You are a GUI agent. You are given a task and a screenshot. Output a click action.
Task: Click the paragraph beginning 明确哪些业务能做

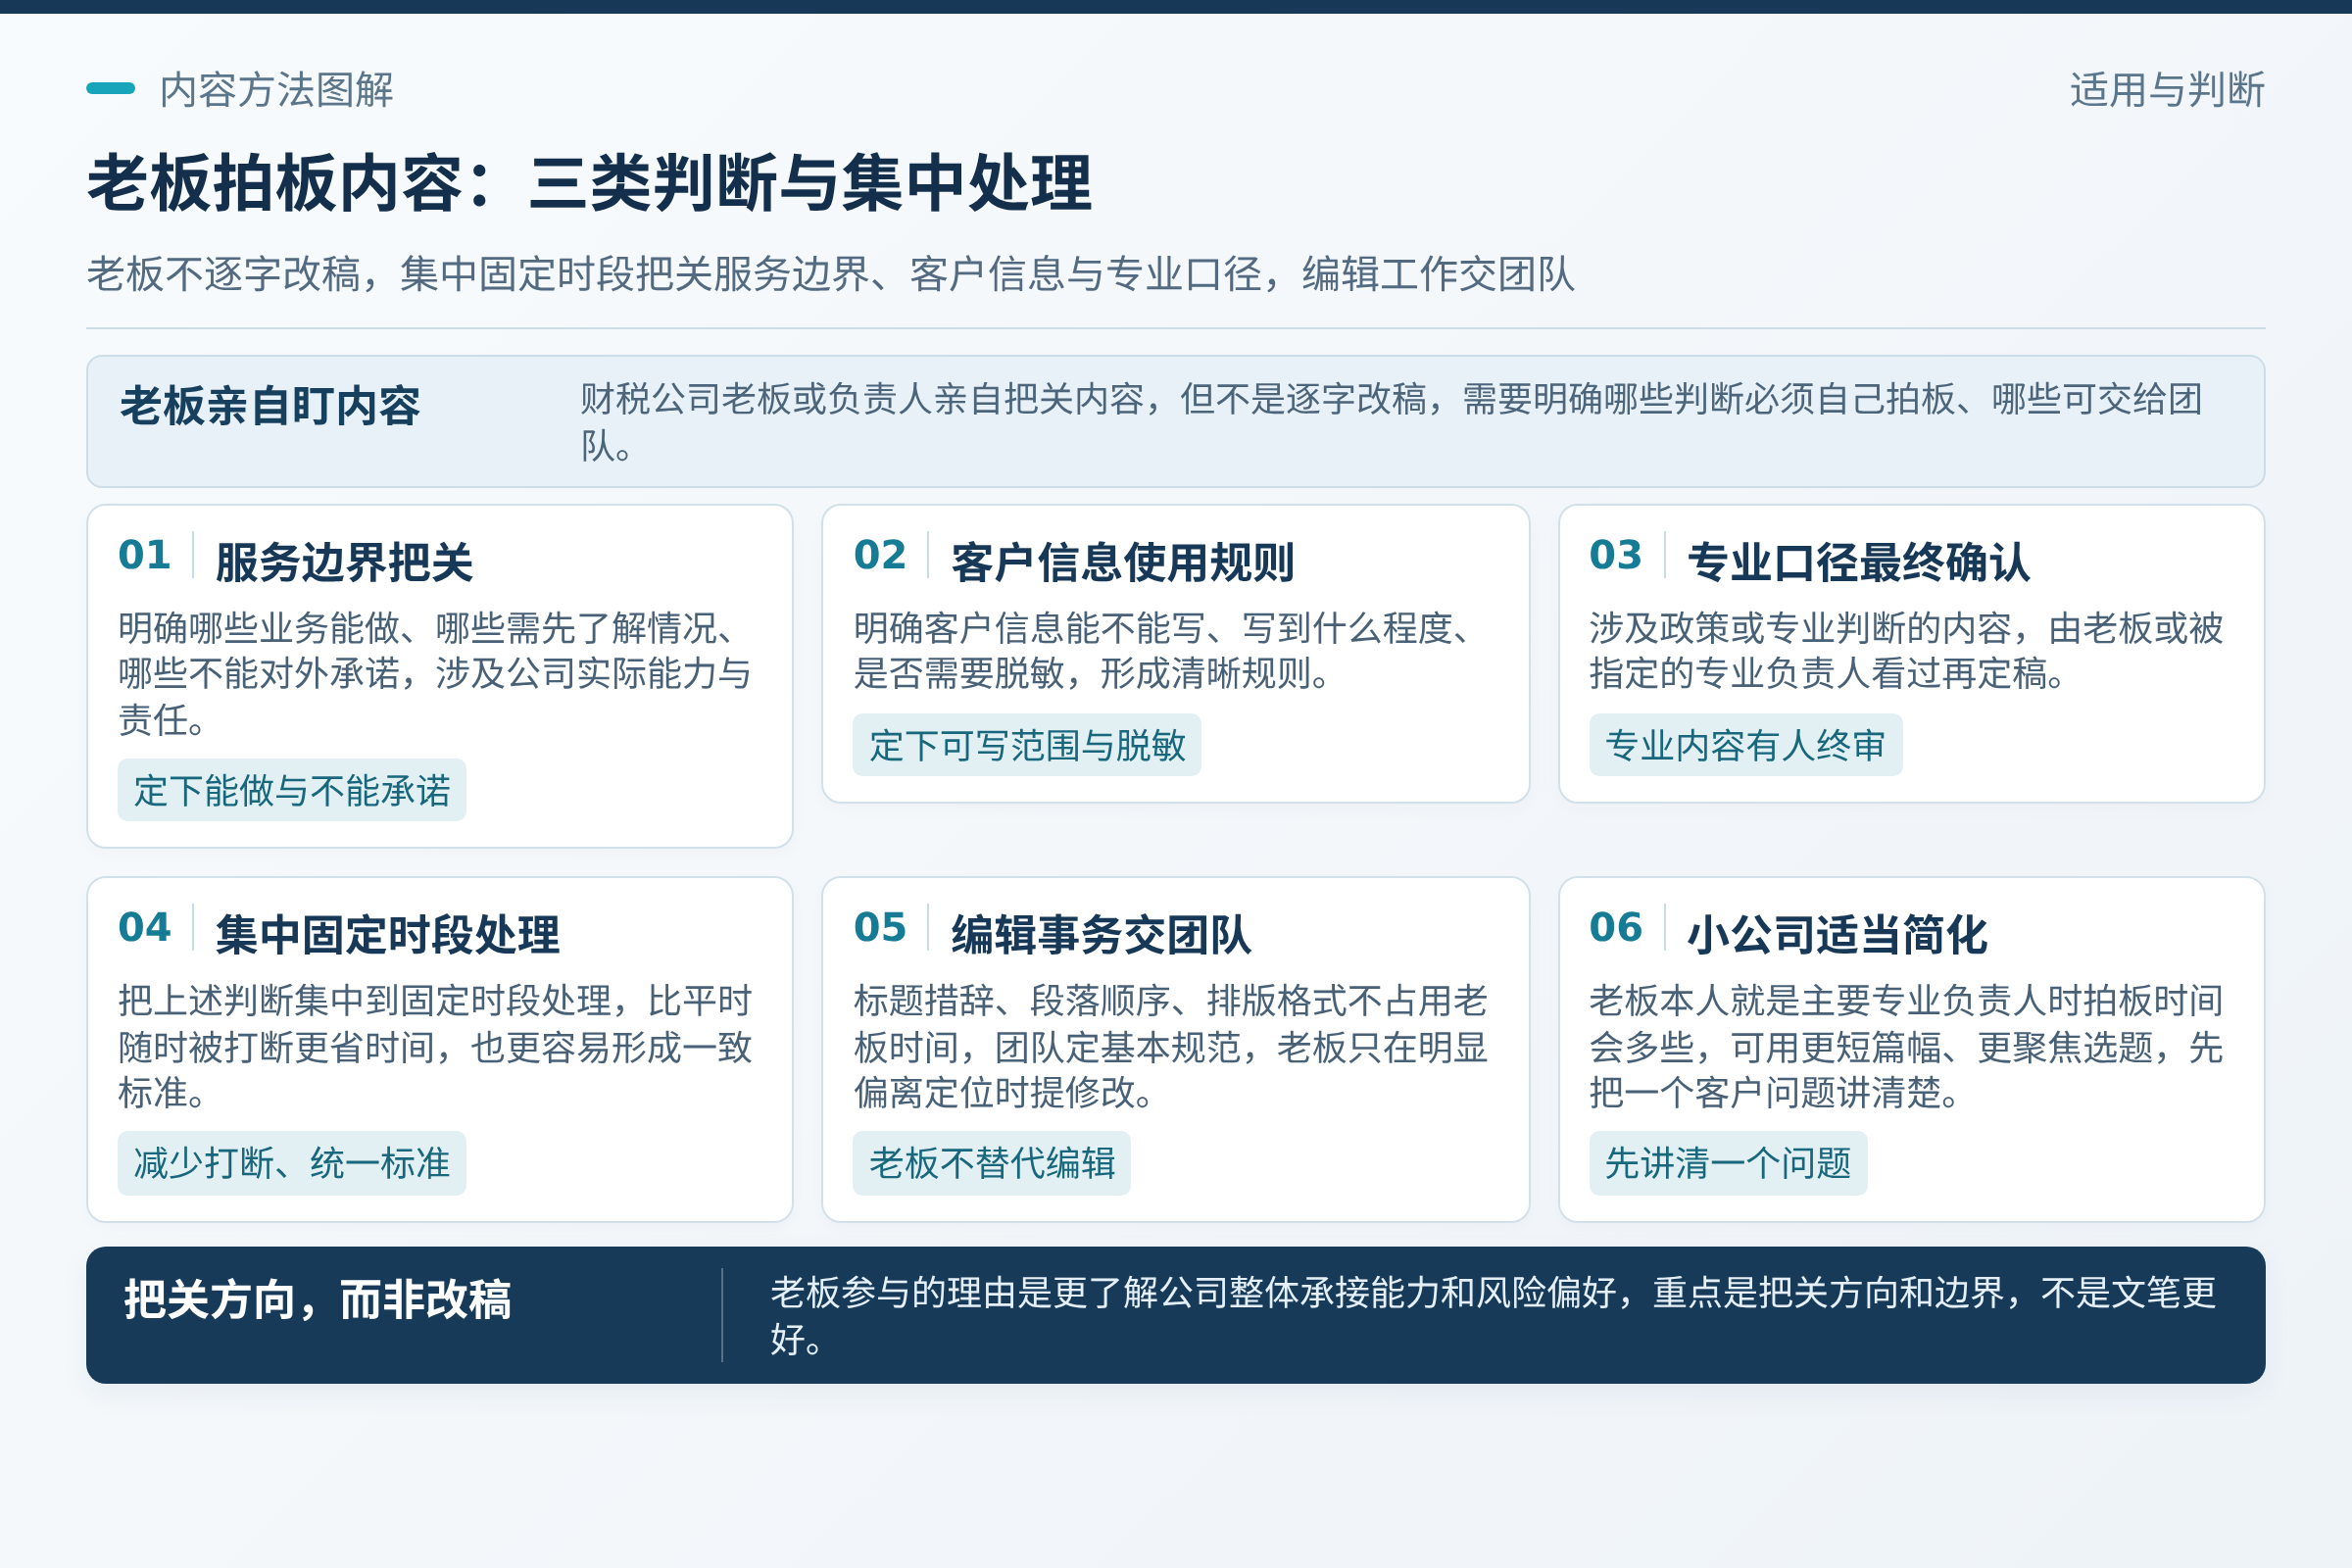point(435,674)
